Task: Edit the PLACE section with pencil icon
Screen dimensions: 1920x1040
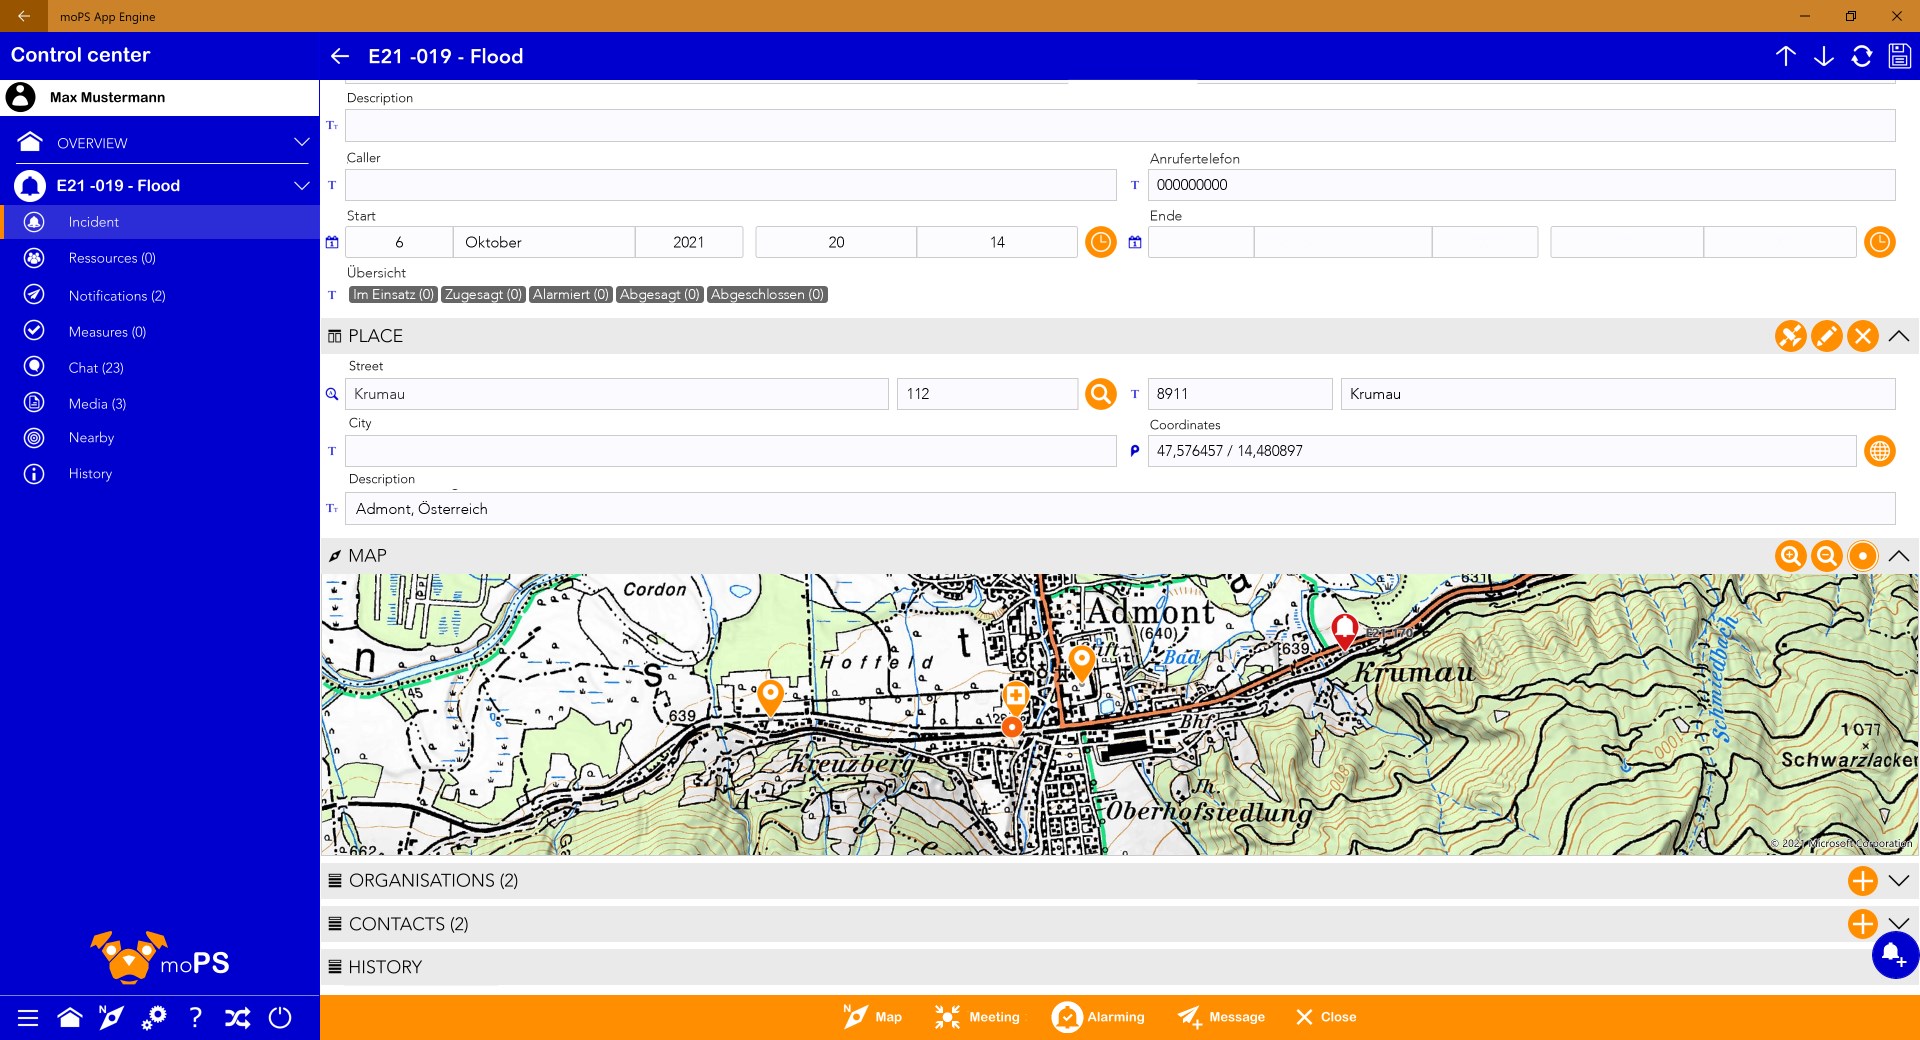Action: (1827, 336)
